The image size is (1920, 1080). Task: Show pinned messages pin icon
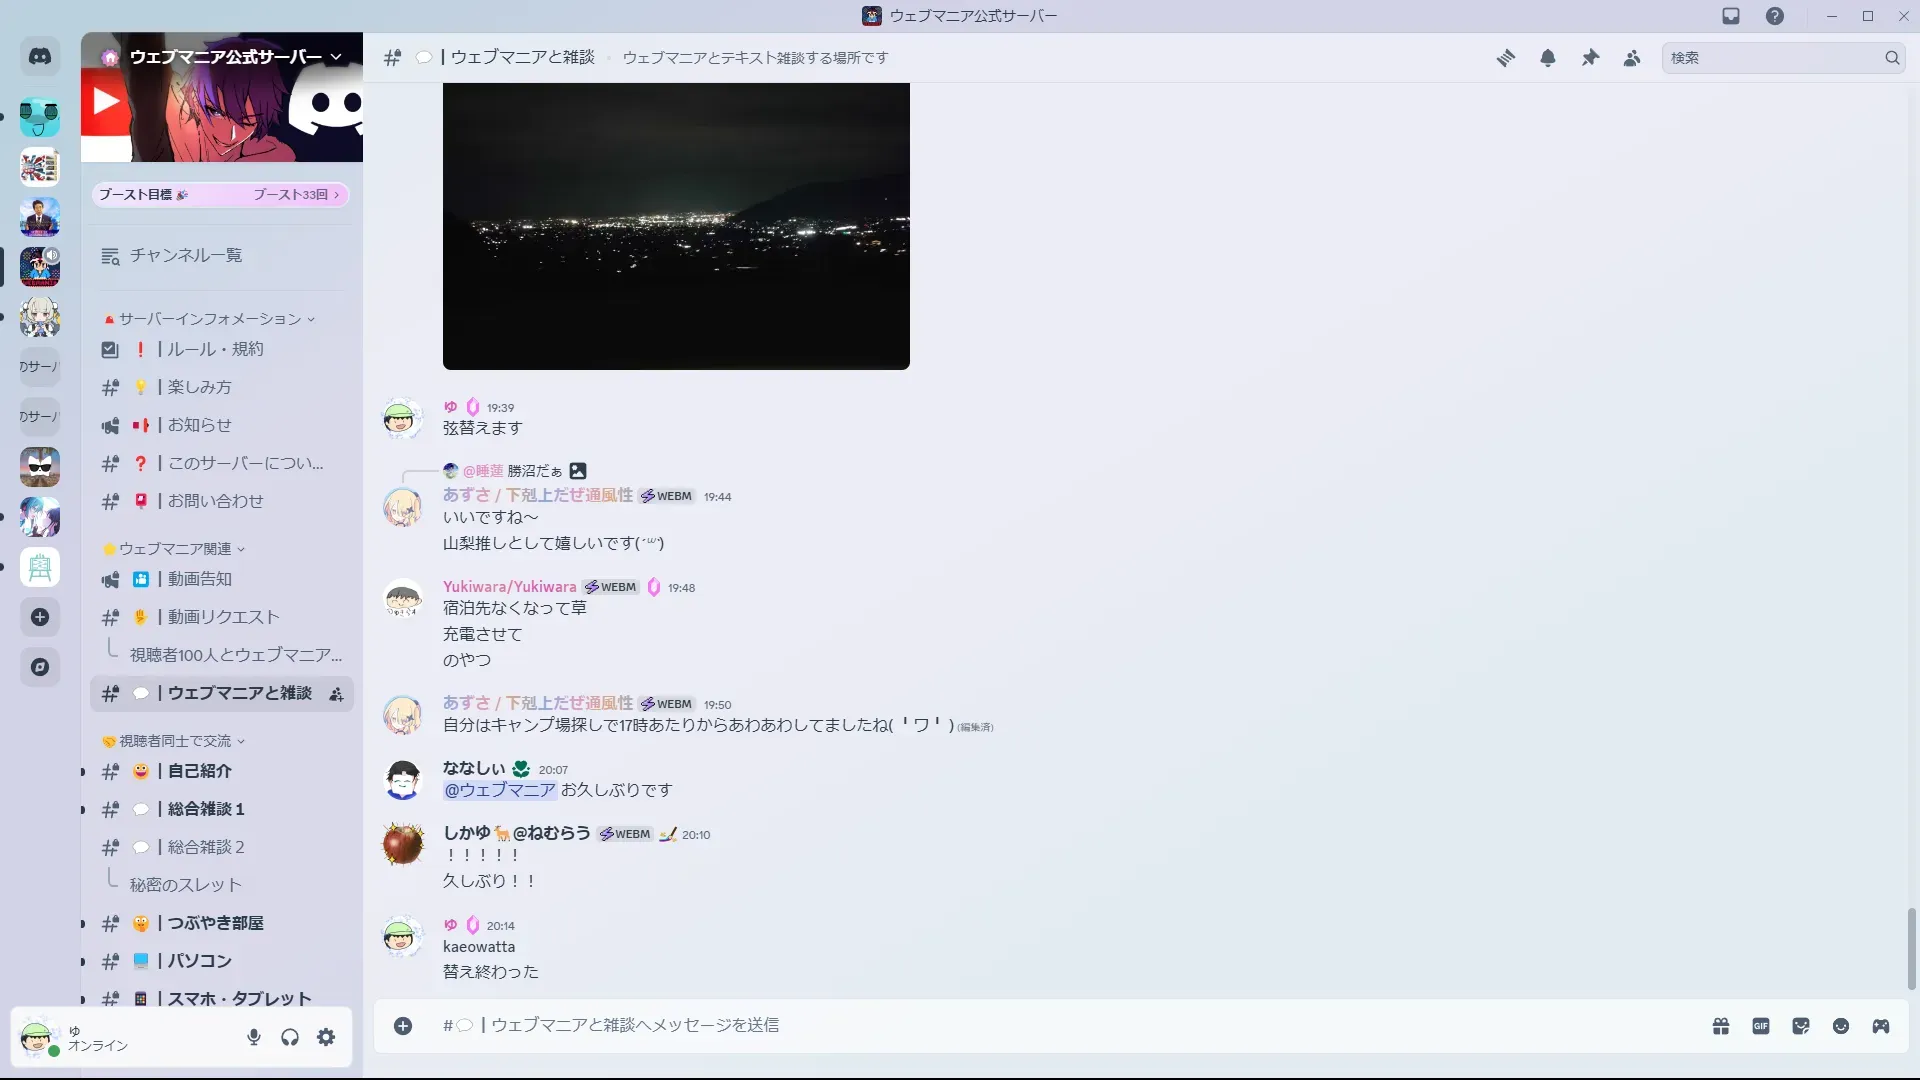coord(1590,58)
